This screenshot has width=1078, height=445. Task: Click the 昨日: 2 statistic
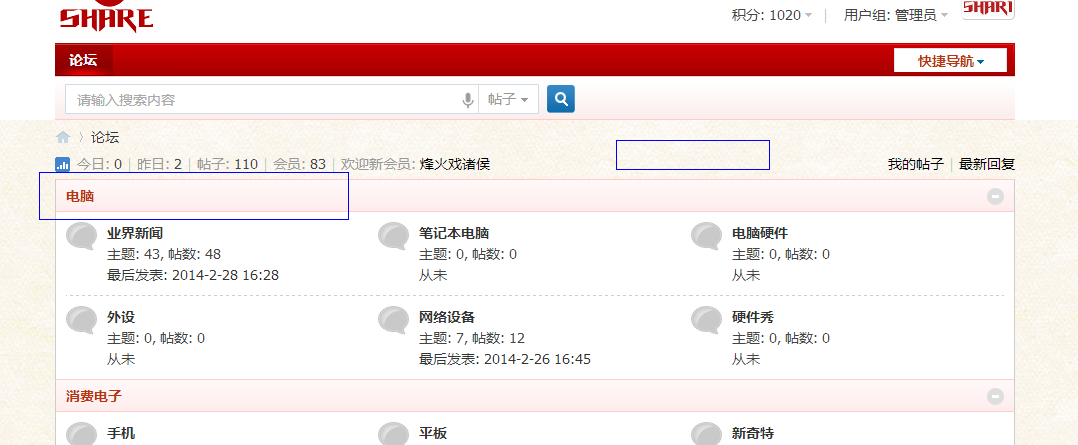tap(160, 164)
